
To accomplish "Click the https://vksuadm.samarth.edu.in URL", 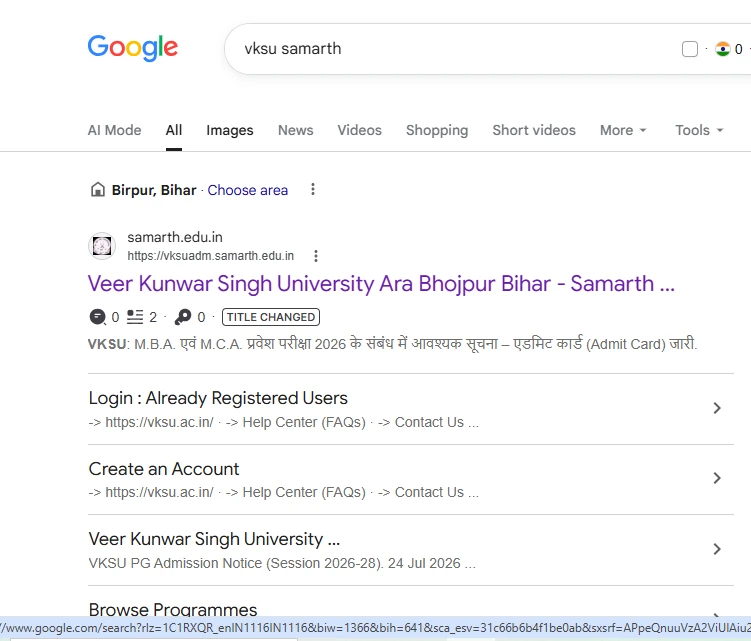I will pos(211,256).
